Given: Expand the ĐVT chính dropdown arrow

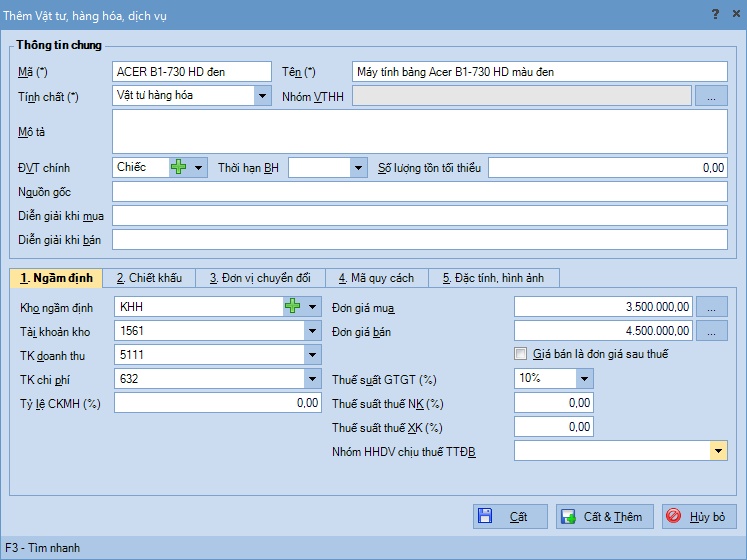Looking at the screenshot, I should tap(198, 168).
